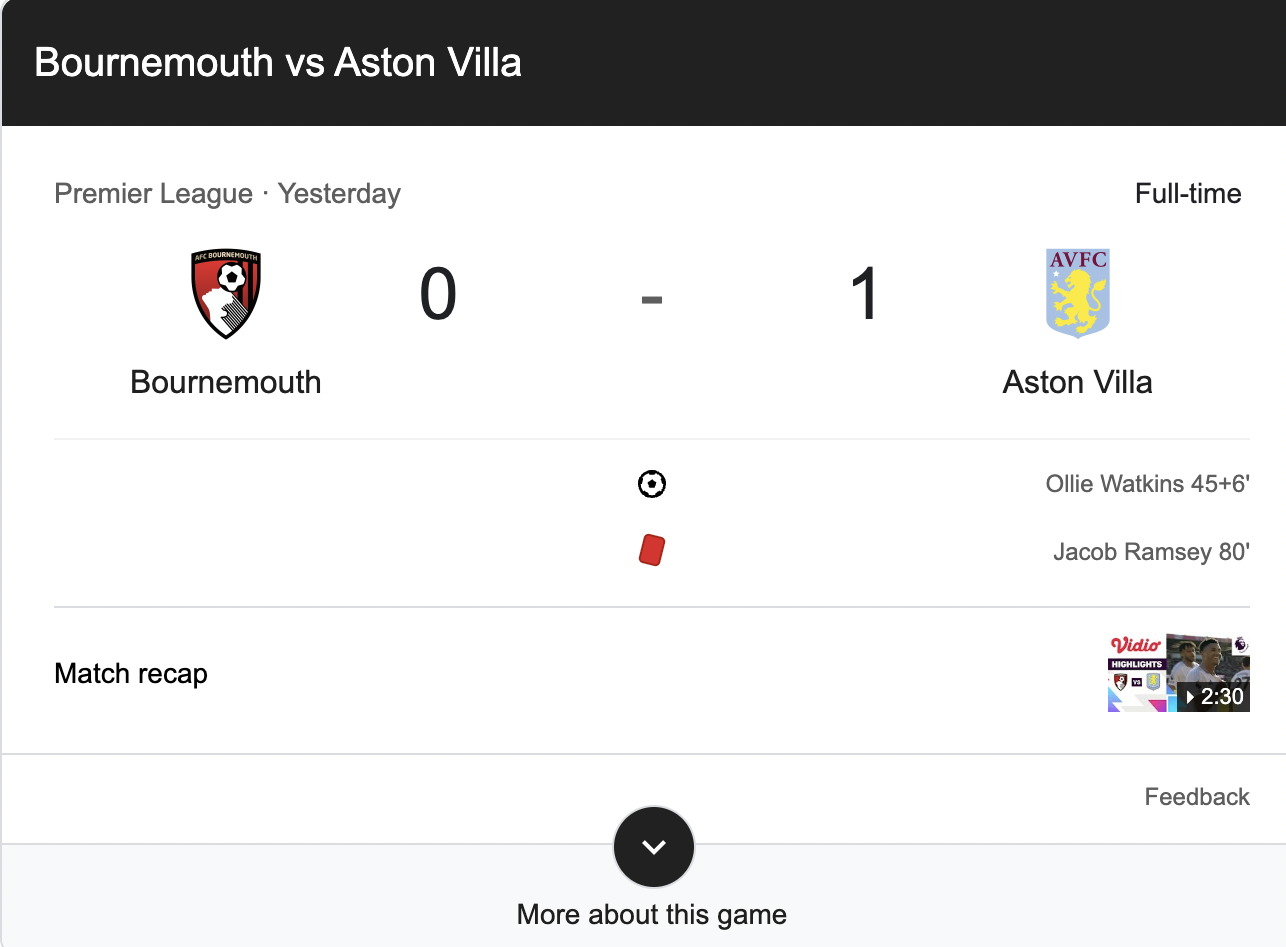Play the Vidio highlights video thumbnail
Screen dimensions: 1286x947
(1179, 673)
